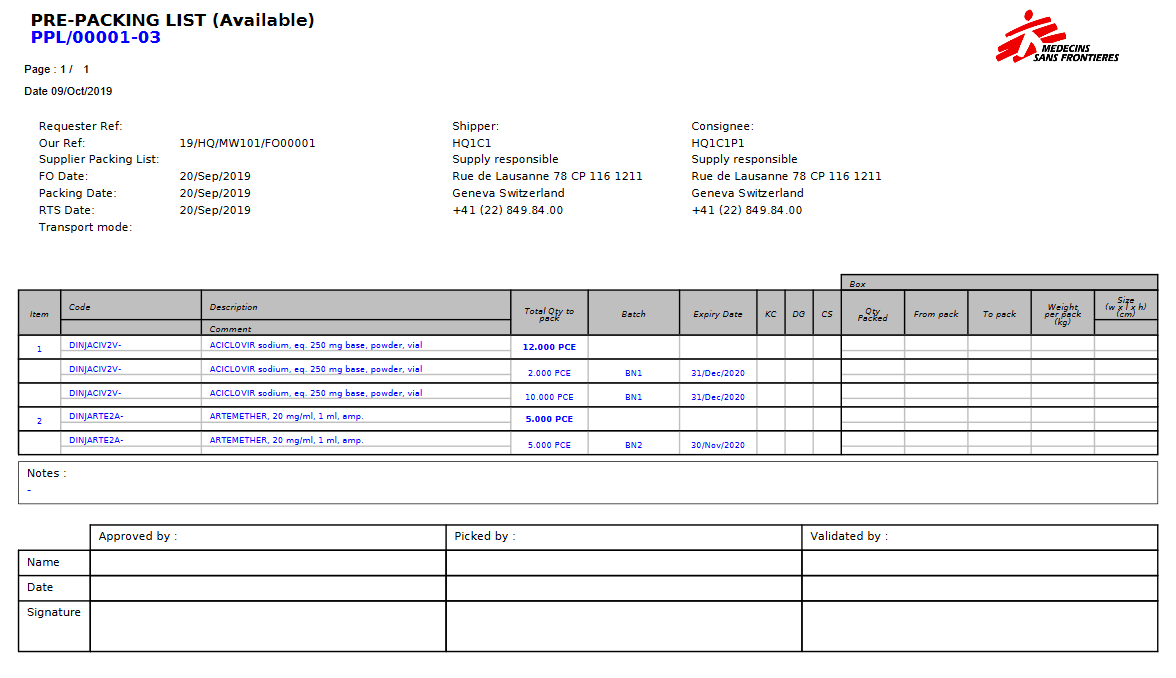Click the 2.000 PCE quantity
The image size is (1176, 678).
(x=549, y=373)
